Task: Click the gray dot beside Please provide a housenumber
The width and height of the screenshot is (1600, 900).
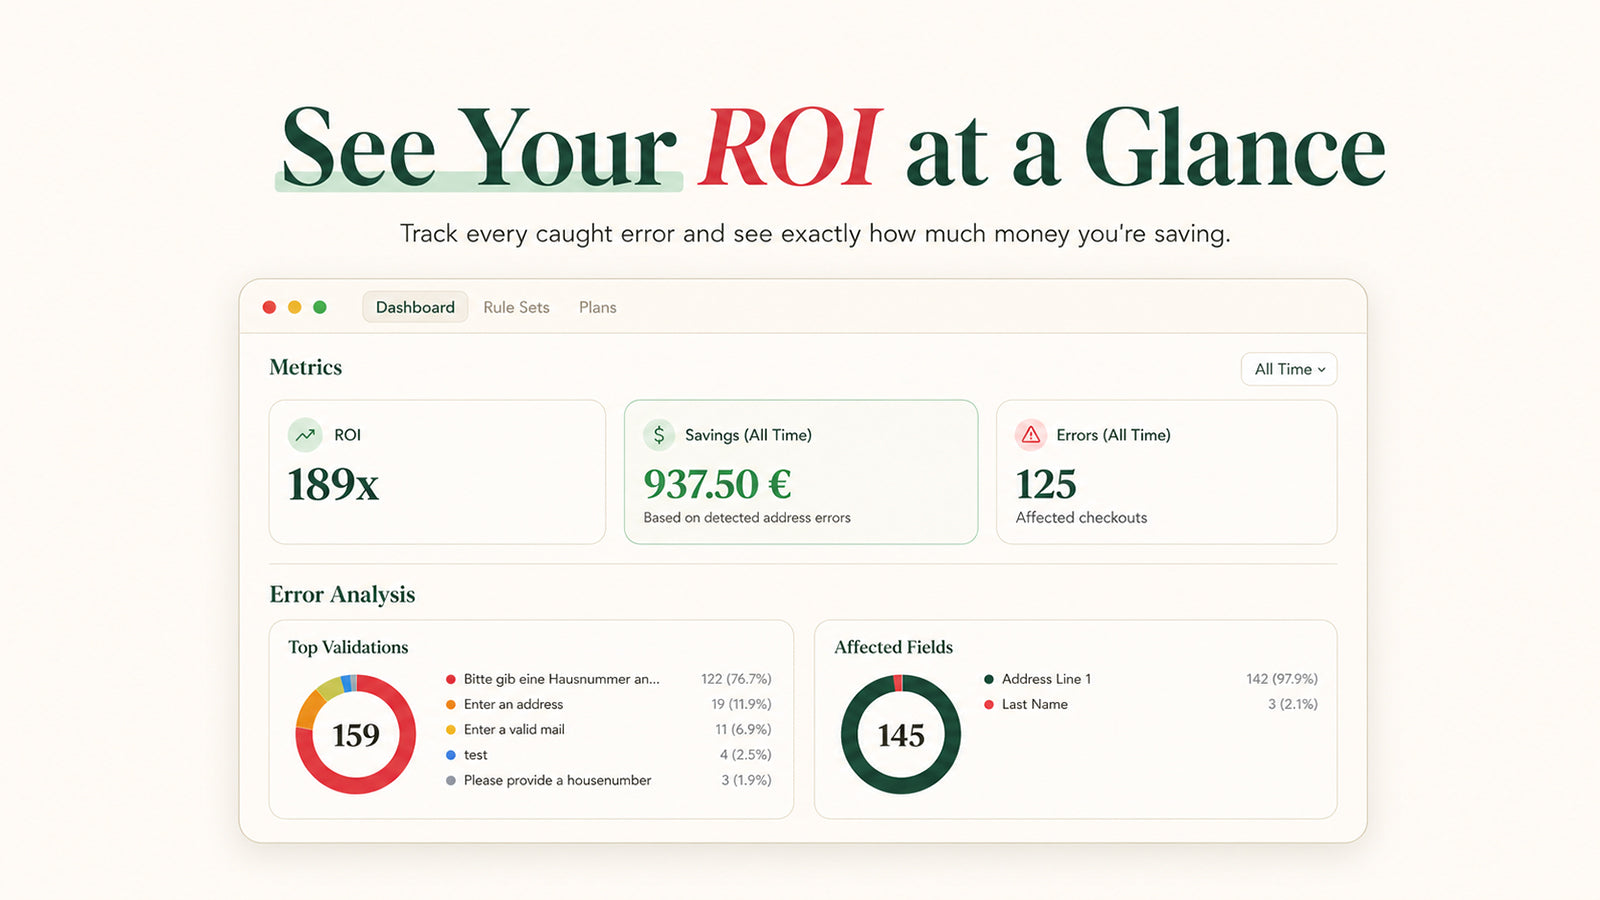Action: [x=451, y=780]
